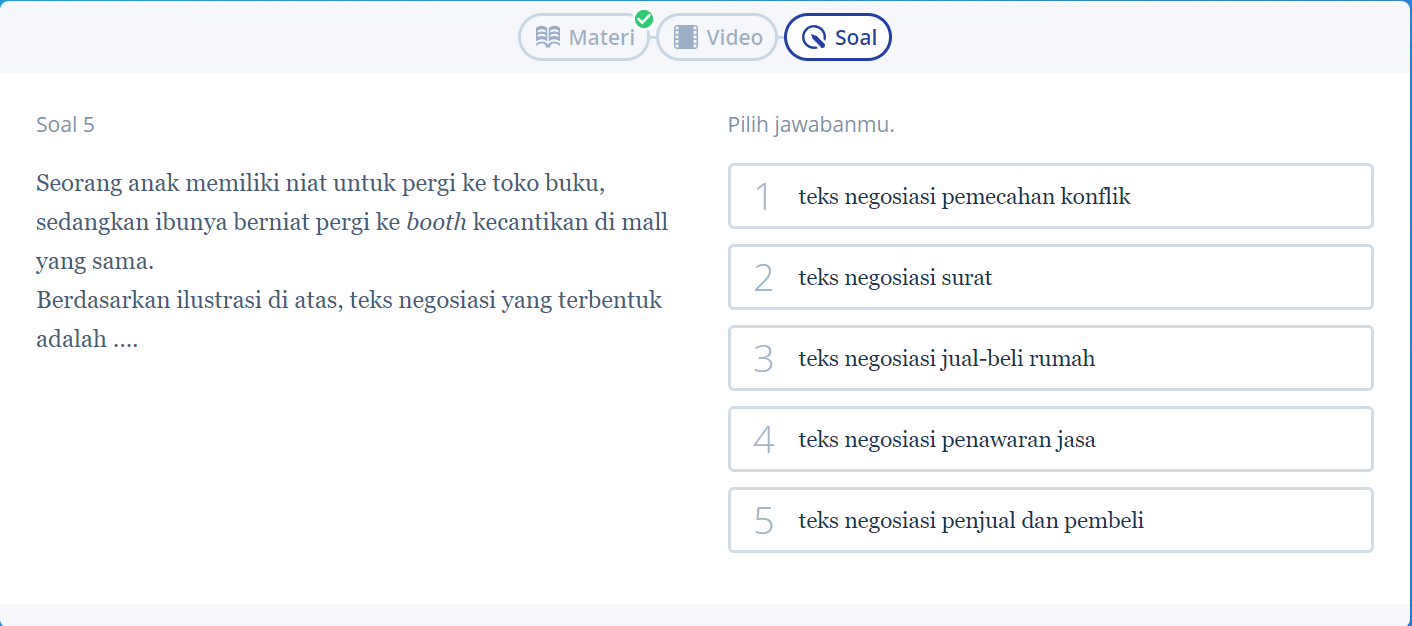Viewport: 1412px width, 626px height.
Task: Click the "Pilih jawabanmu." instruction text
Action: click(x=811, y=125)
